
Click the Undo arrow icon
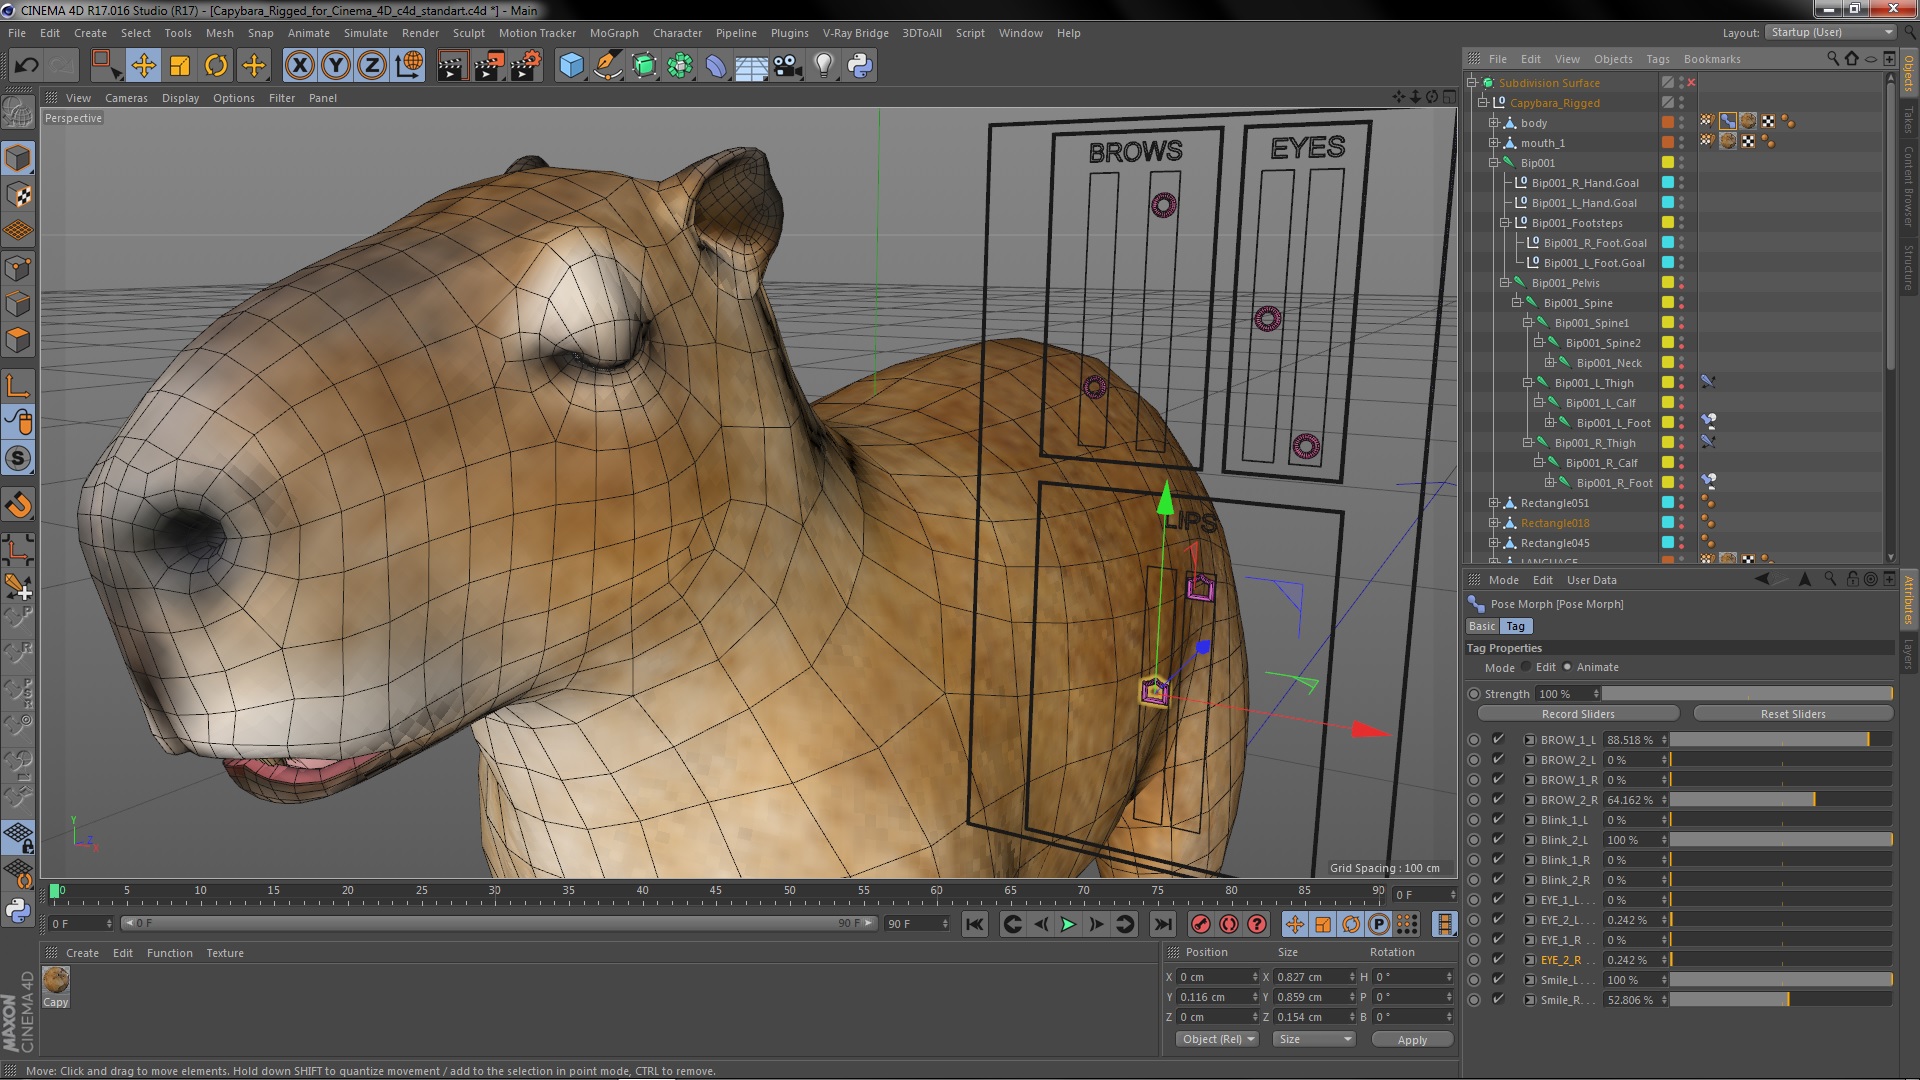pyautogui.click(x=26, y=66)
